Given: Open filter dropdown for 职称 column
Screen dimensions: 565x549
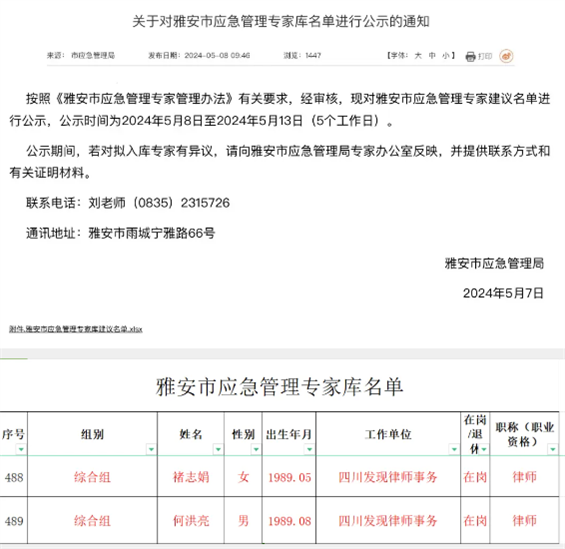Looking at the screenshot, I should pyautogui.click(x=553, y=449).
